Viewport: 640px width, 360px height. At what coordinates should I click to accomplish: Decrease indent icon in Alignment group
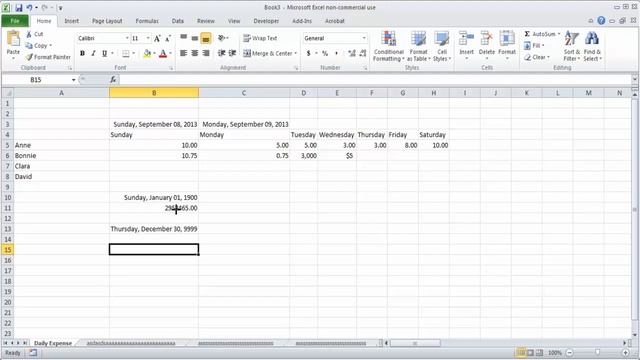[221, 53]
